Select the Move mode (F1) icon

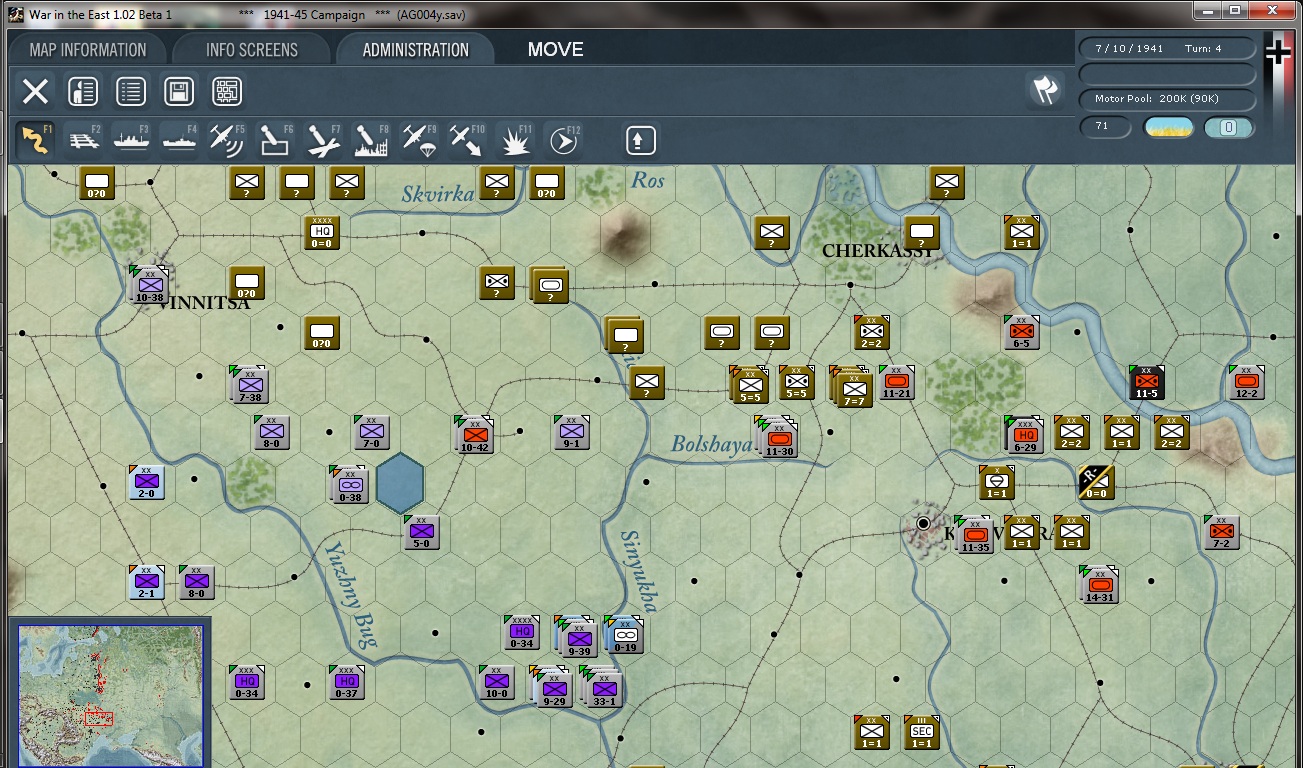pos(36,140)
